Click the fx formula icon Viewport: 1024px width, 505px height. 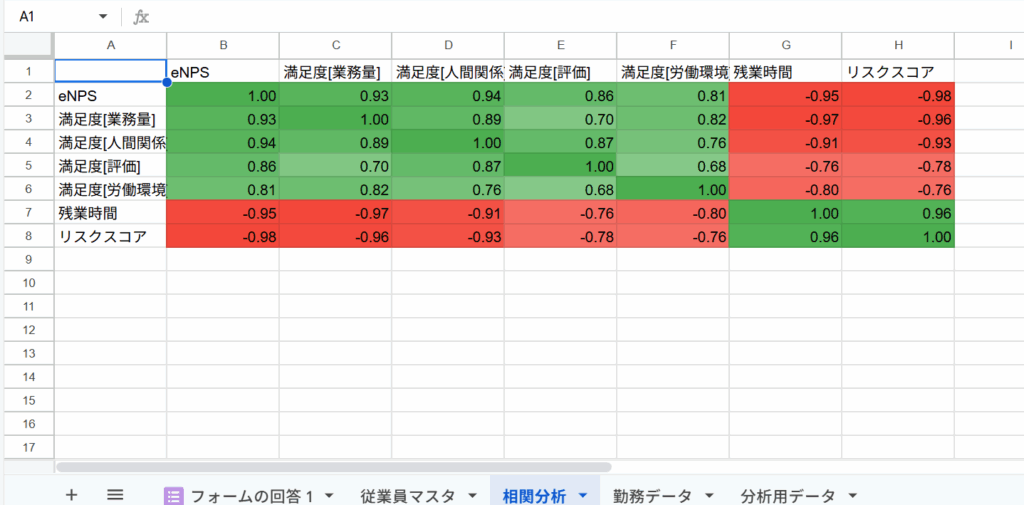tap(141, 17)
